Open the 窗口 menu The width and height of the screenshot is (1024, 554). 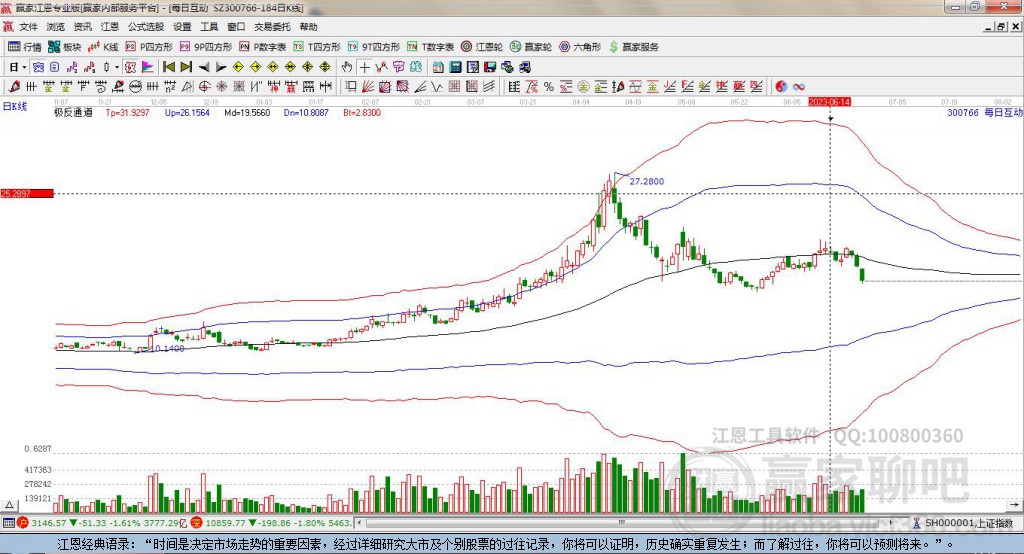point(236,27)
